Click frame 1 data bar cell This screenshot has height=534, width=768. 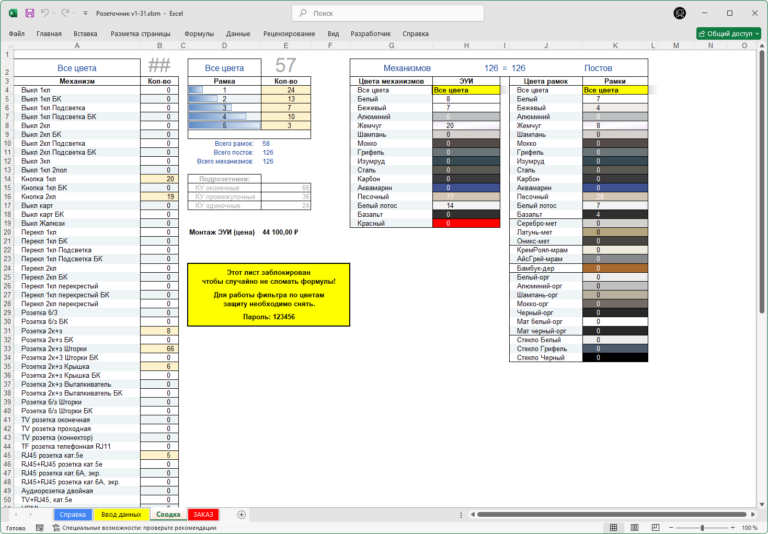coord(224,90)
